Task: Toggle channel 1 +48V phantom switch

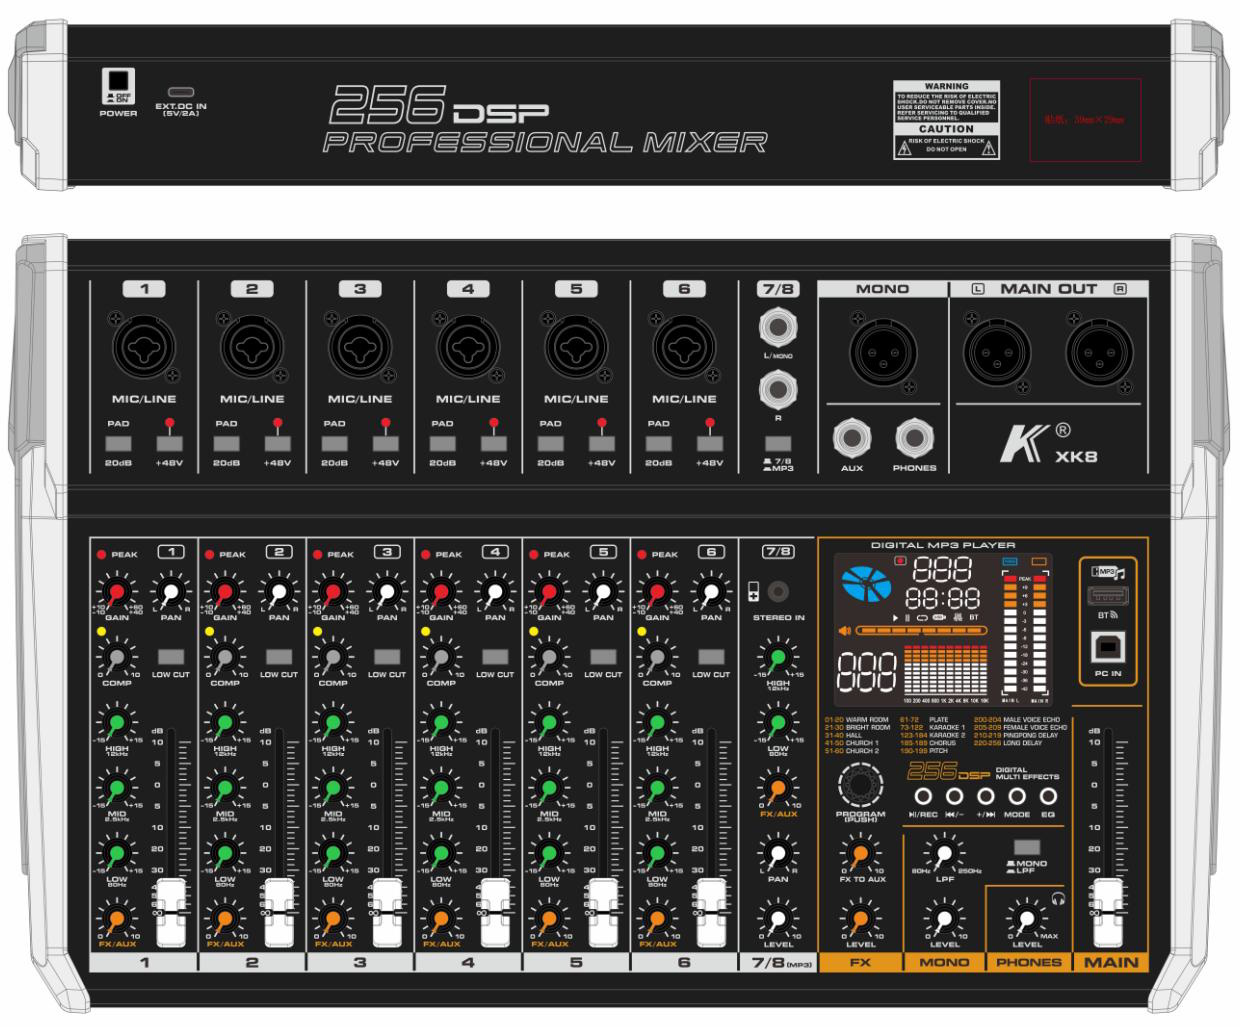Action: (170, 443)
